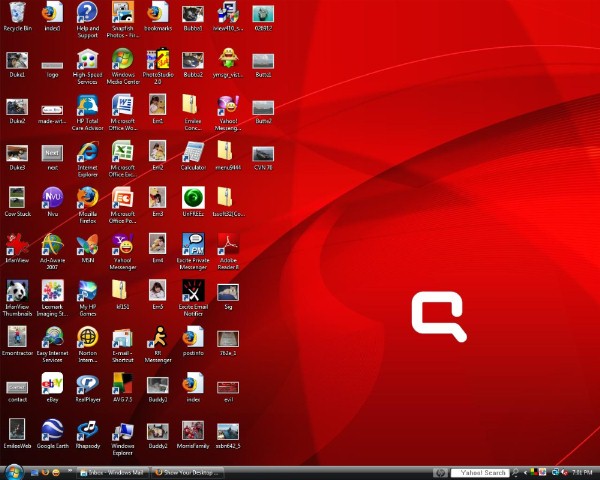Viewport: 600px width, 480px height.
Task: Expand the Quick Launch overflow chevron
Action: click(70, 471)
